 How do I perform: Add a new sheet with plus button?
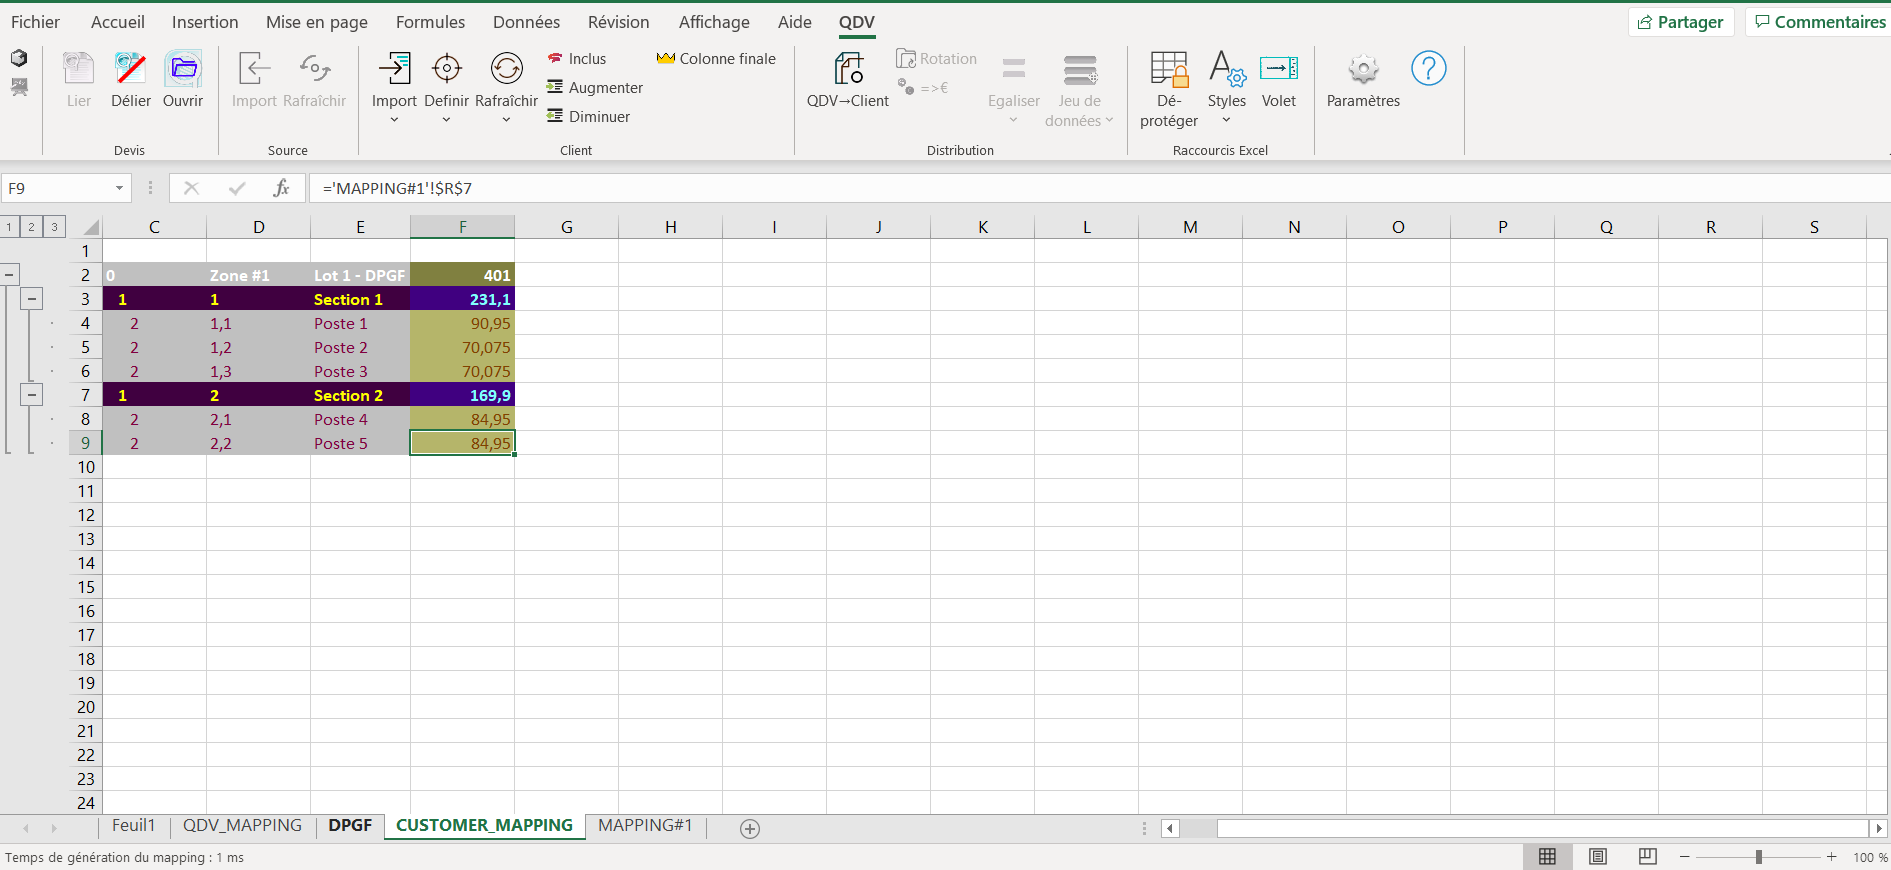coord(750,828)
